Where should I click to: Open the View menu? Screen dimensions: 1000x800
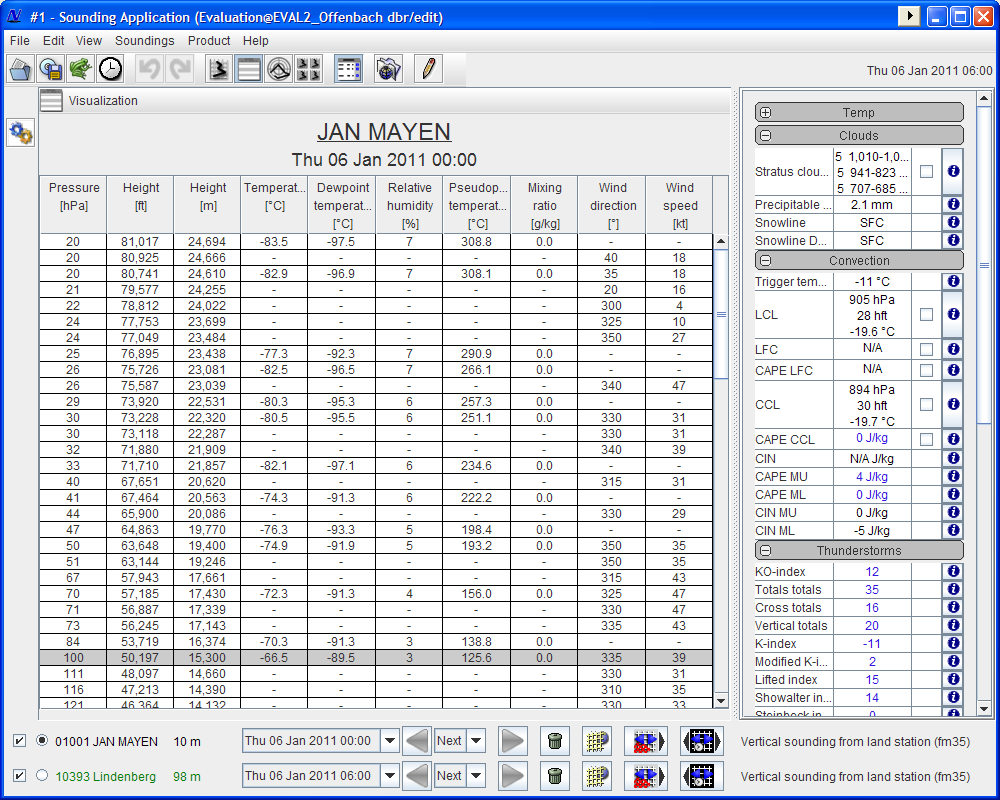click(89, 40)
